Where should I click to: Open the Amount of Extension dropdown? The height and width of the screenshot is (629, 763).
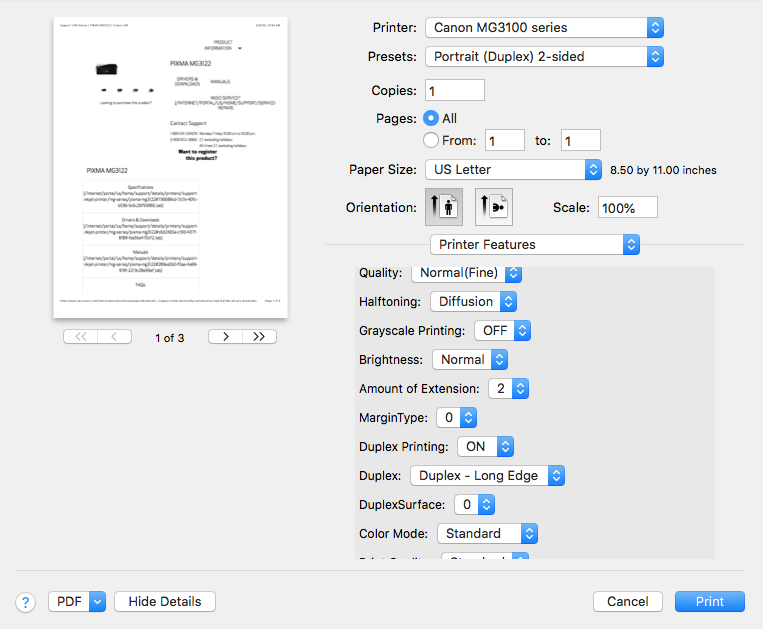(509, 389)
